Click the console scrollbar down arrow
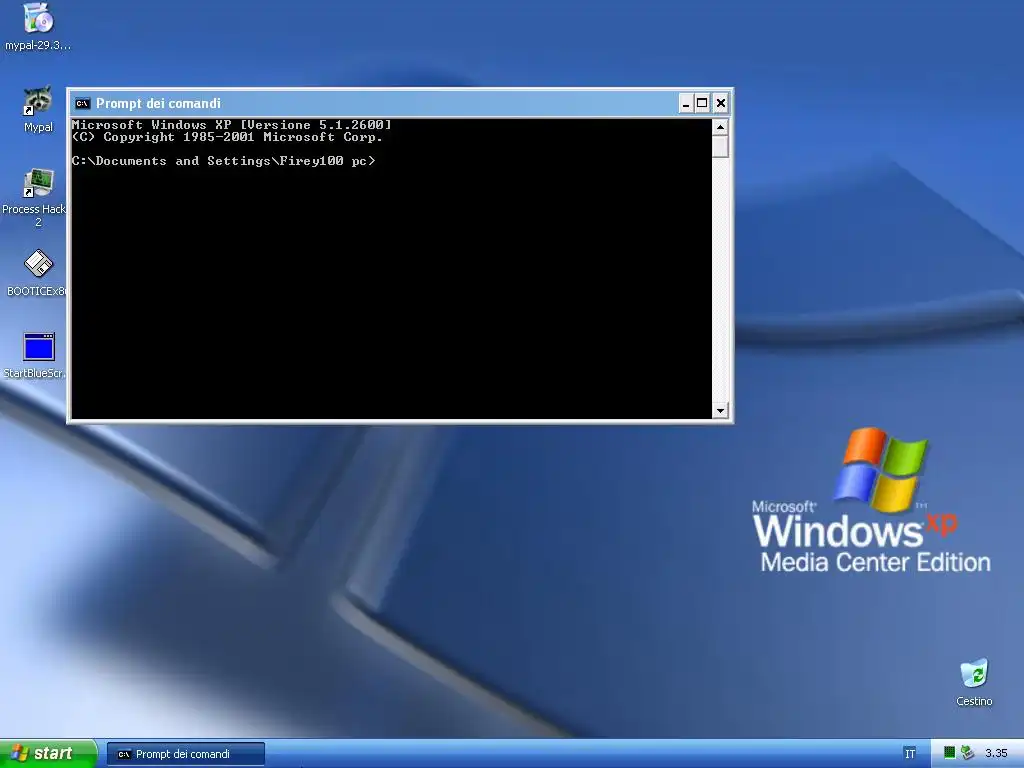Image resolution: width=1024 pixels, height=768 pixels. click(x=720, y=411)
